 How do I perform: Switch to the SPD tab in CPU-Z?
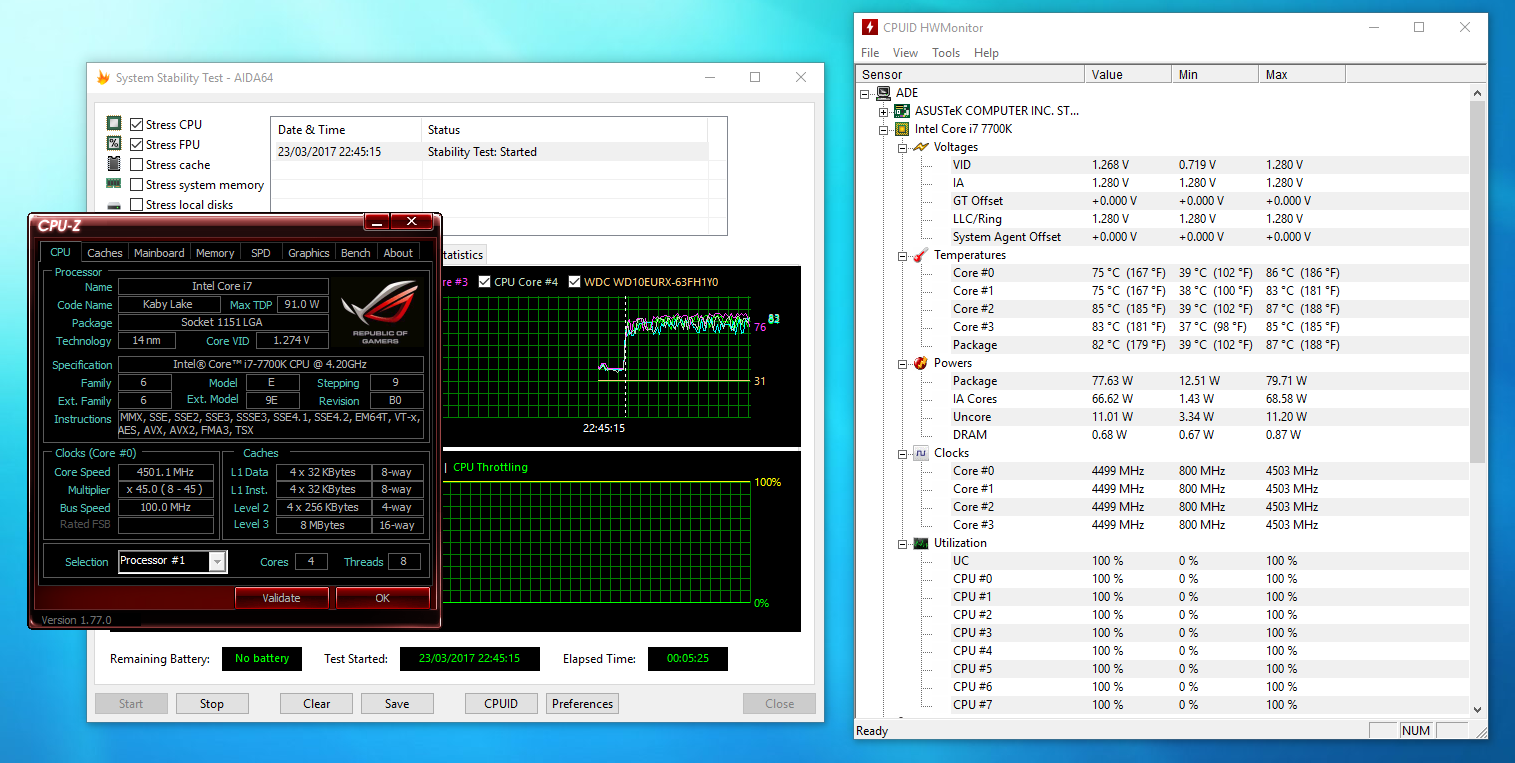(x=261, y=253)
